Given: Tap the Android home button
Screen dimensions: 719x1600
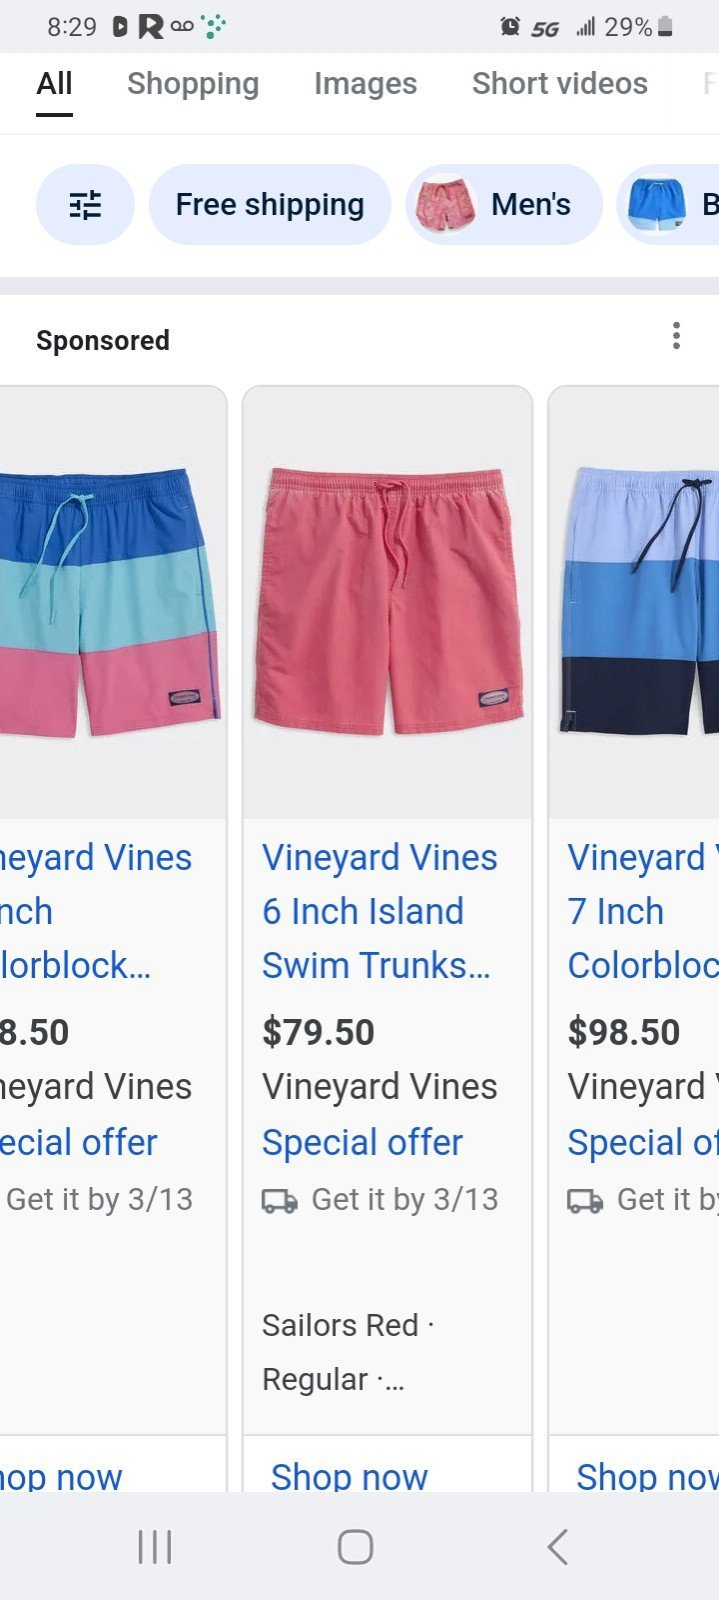Looking at the screenshot, I should (355, 1547).
